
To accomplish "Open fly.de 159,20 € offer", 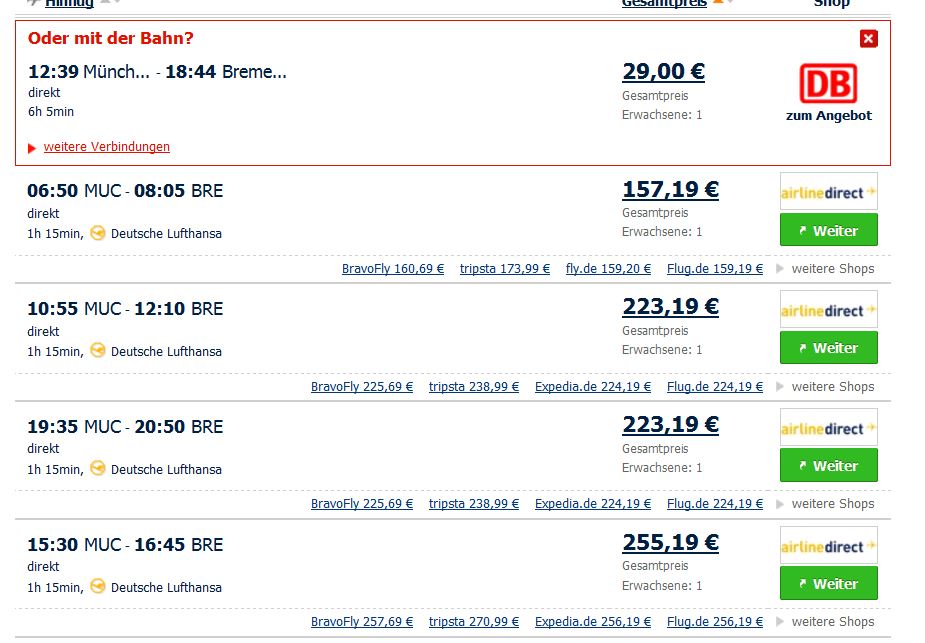I will tap(608, 269).
